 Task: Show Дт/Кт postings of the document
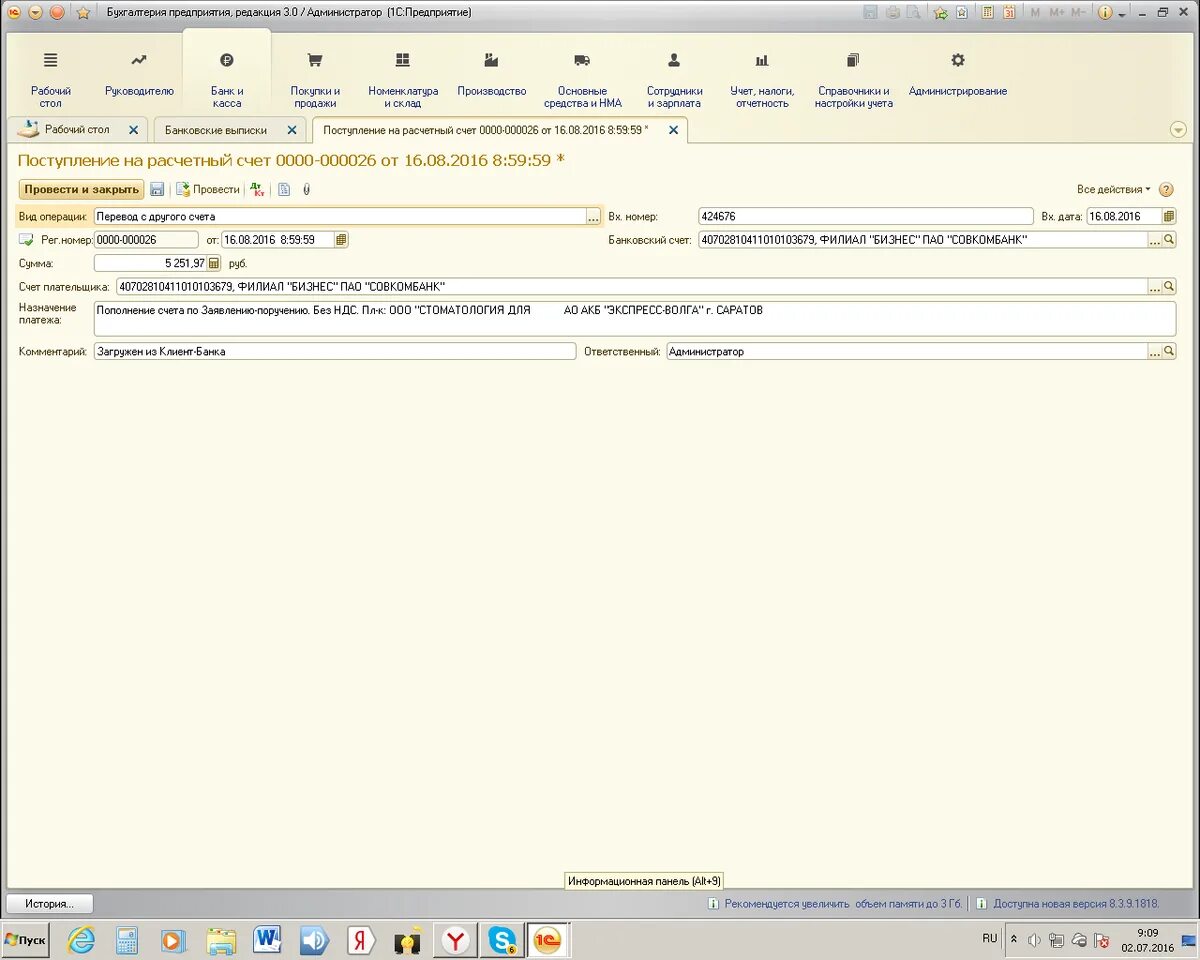click(x=257, y=189)
